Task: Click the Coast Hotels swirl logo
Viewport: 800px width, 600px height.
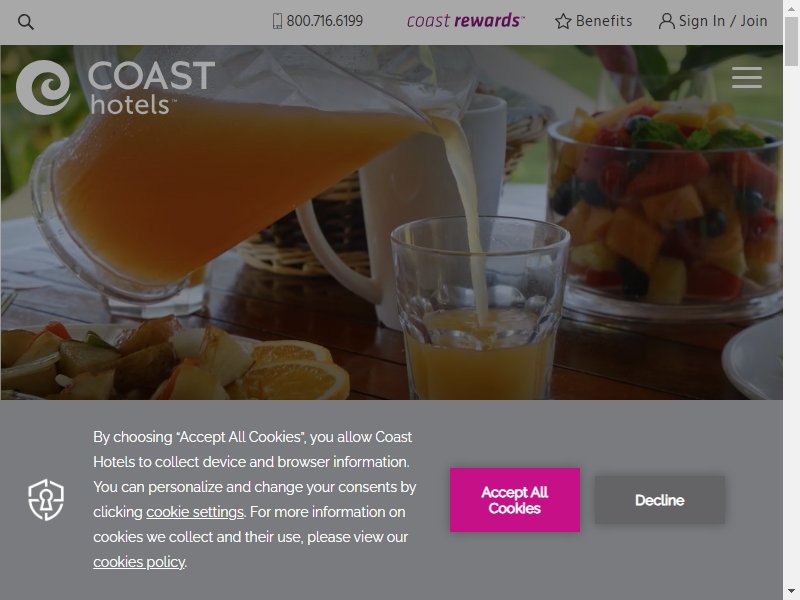Action: tap(43, 87)
